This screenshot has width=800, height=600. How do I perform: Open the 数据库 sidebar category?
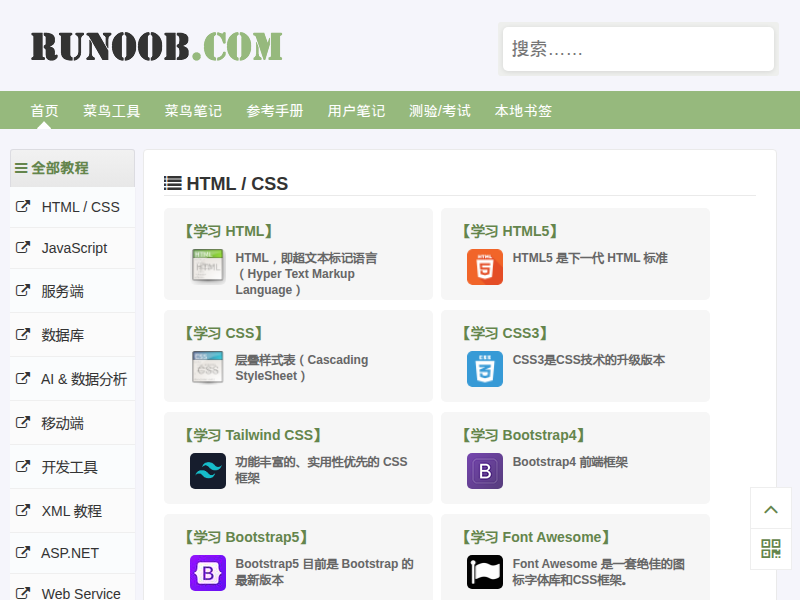[x=62, y=335]
